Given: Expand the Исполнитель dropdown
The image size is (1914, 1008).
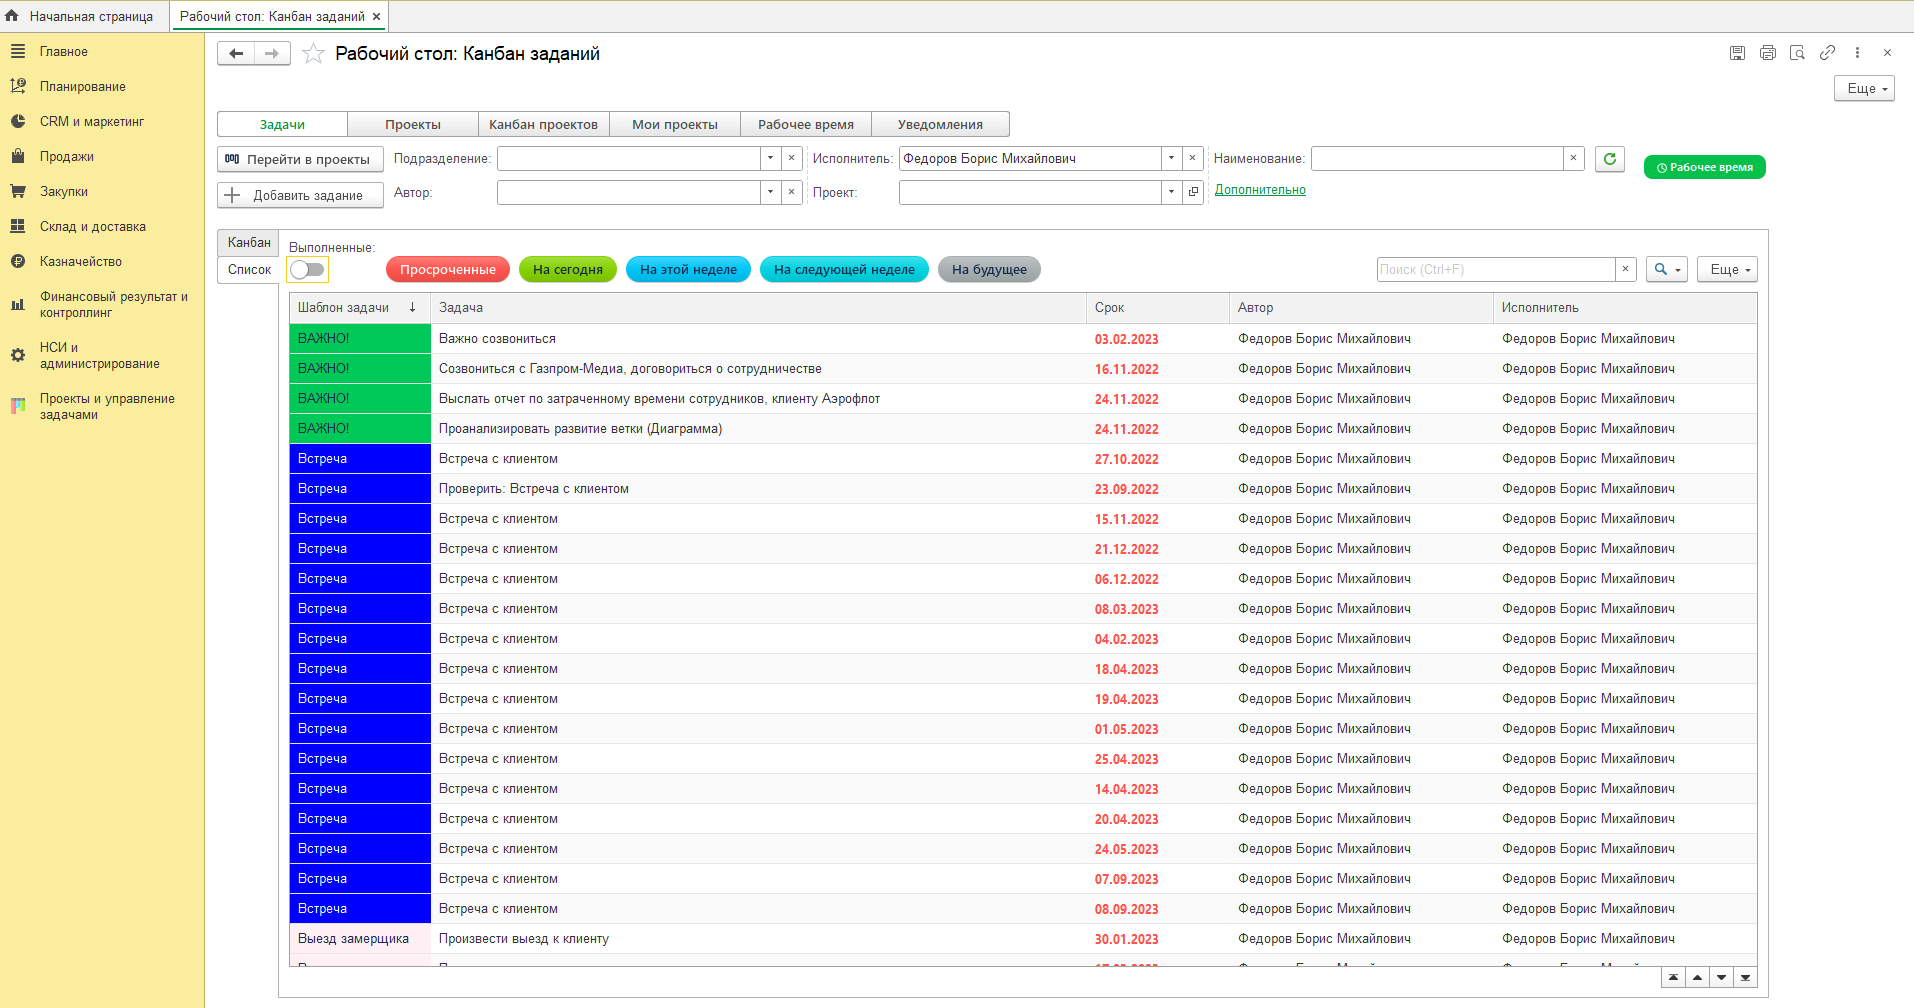Looking at the screenshot, I should pos(1171,158).
